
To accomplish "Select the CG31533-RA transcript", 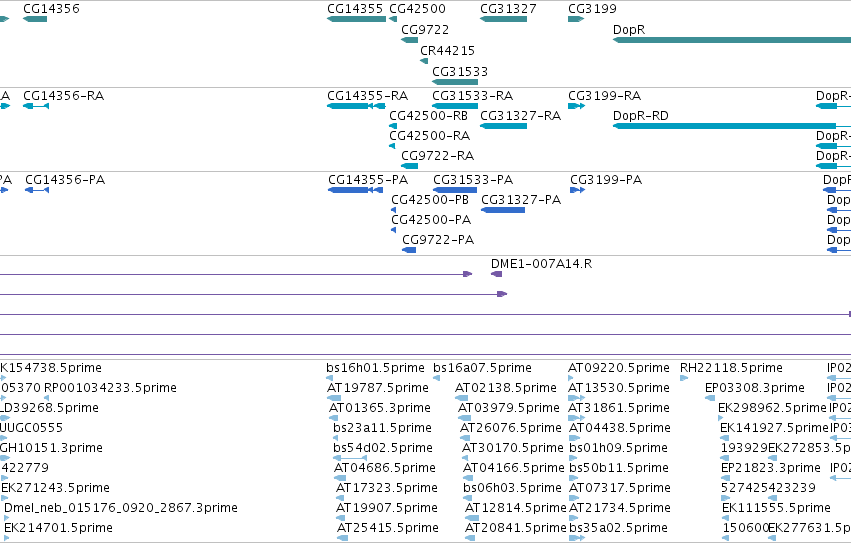I will [x=455, y=106].
